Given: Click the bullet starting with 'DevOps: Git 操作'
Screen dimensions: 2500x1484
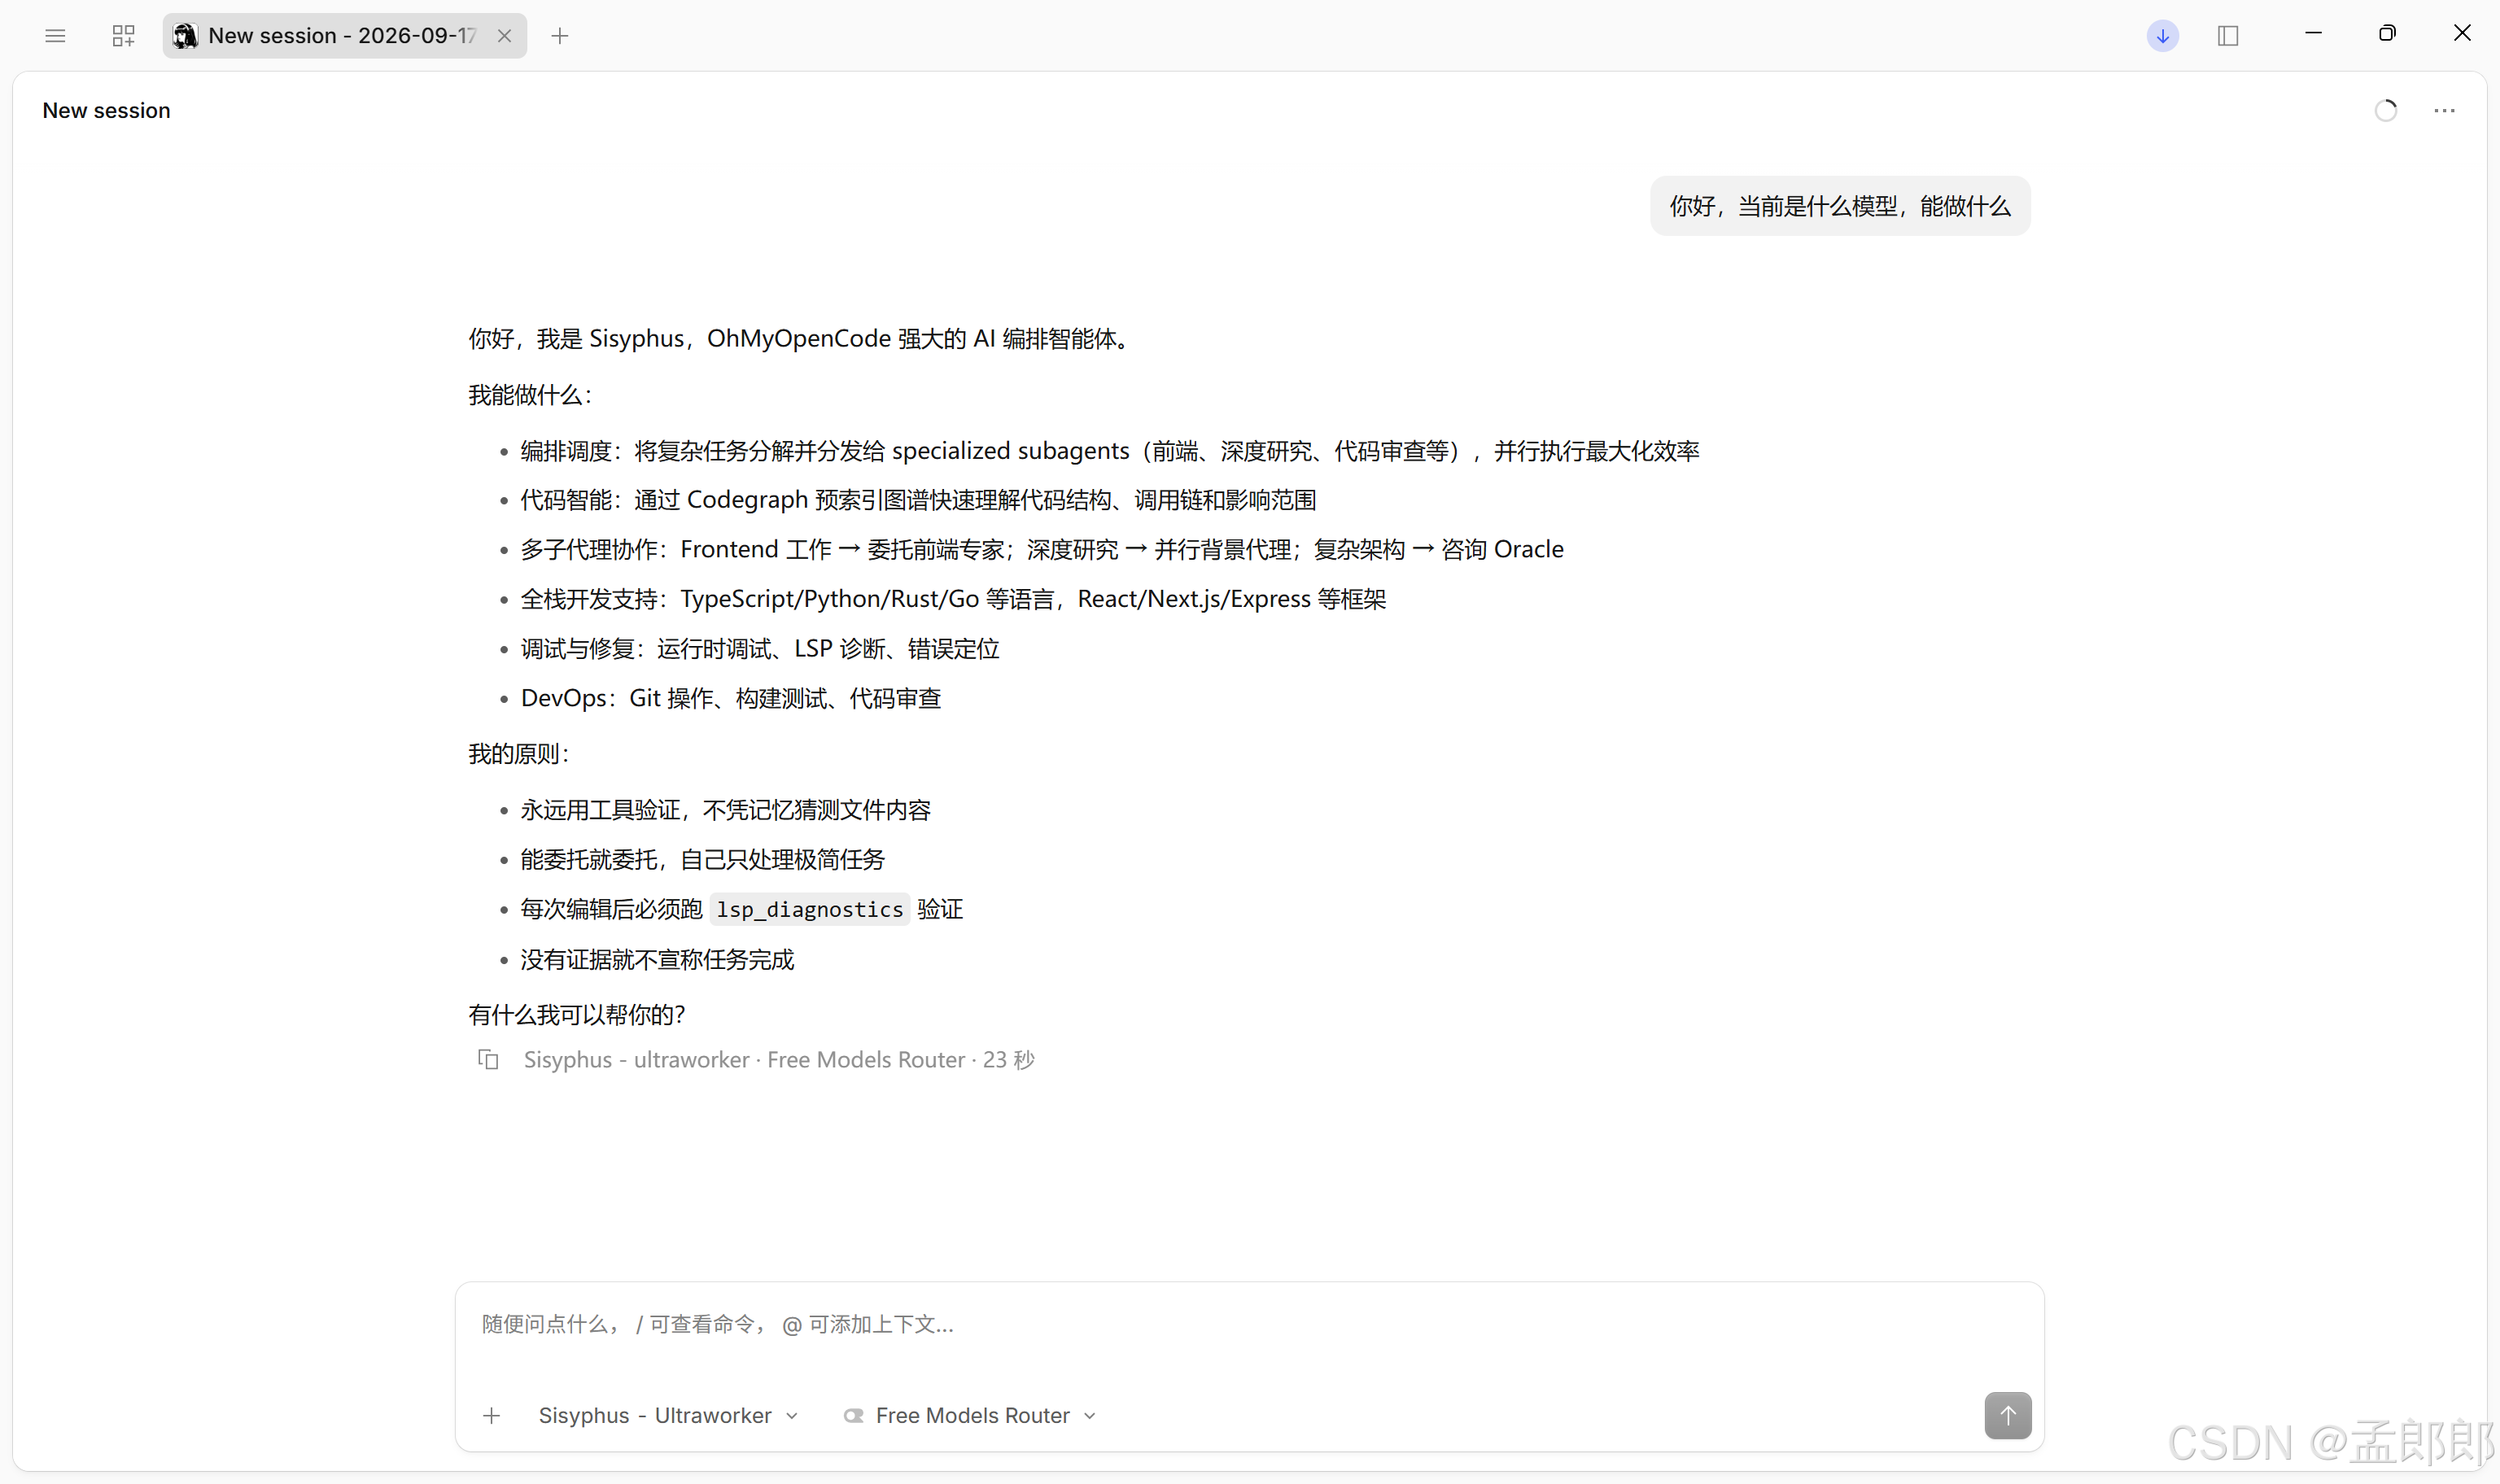Looking at the screenshot, I should (x=730, y=698).
